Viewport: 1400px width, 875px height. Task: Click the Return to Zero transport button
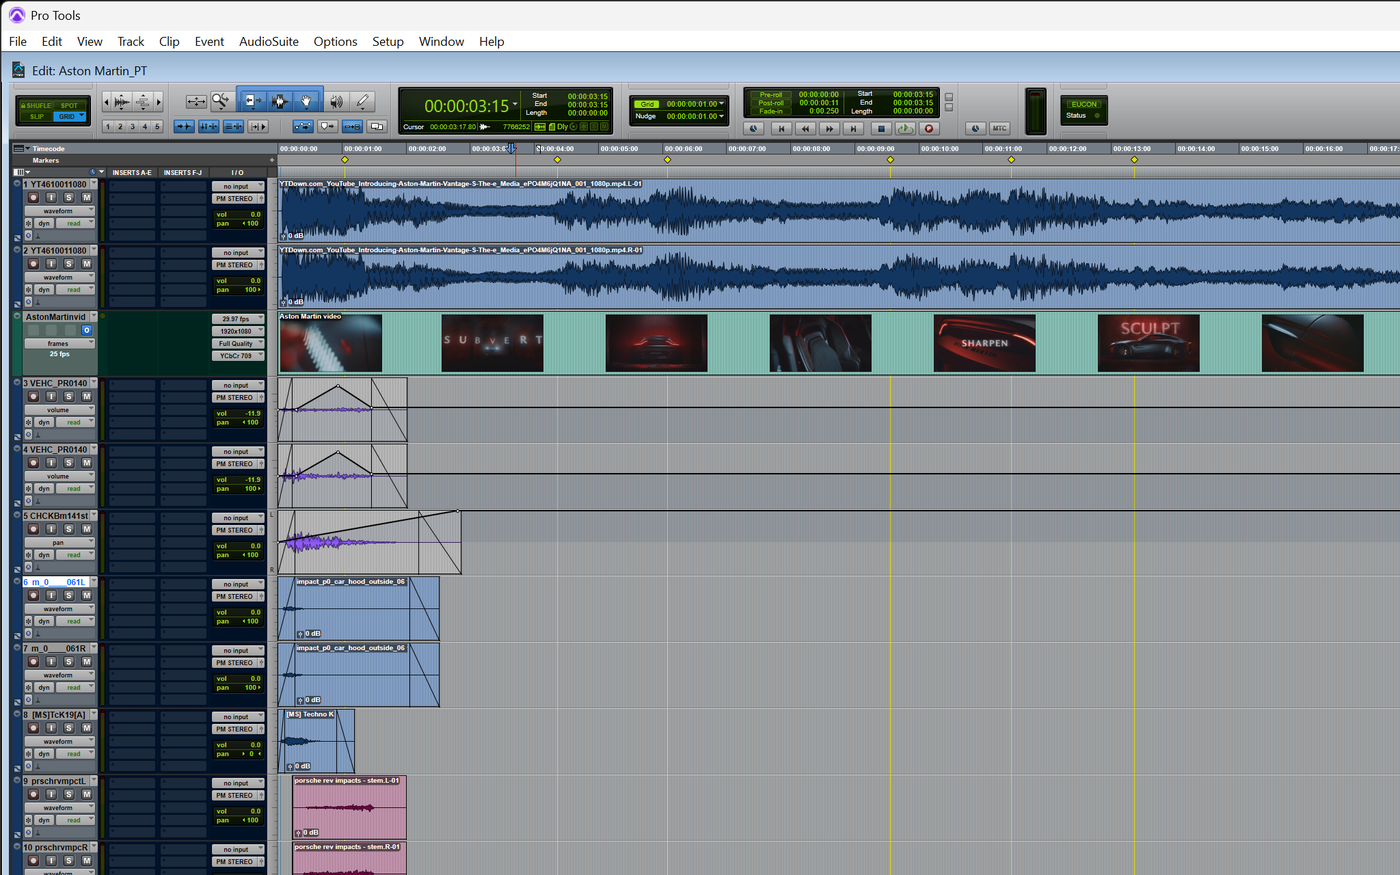[782, 128]
